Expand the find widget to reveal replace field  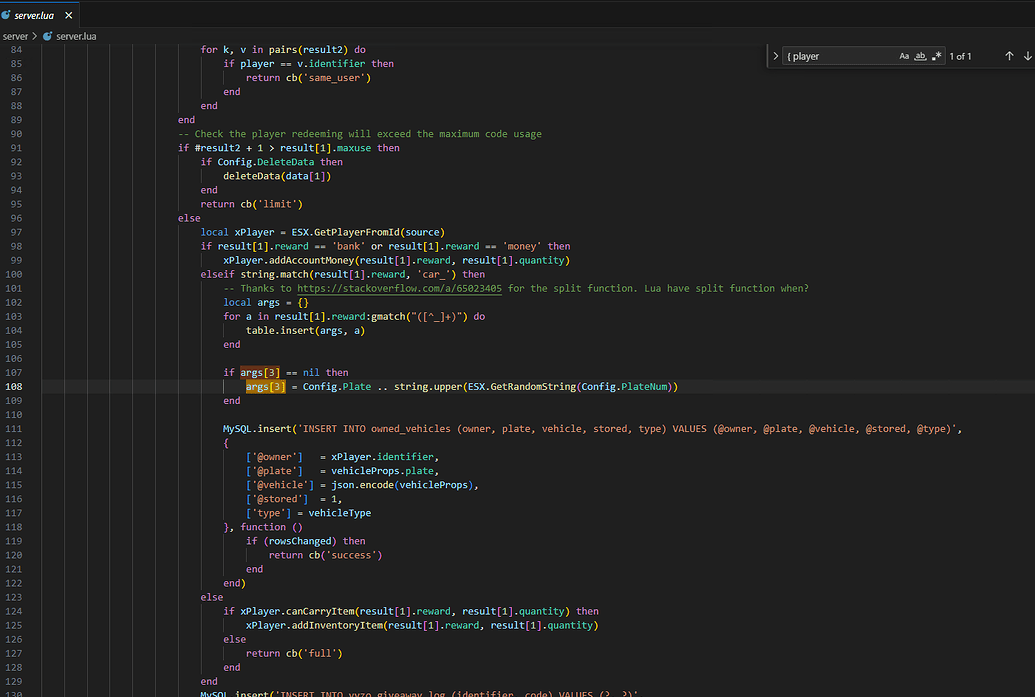point(775,56)
